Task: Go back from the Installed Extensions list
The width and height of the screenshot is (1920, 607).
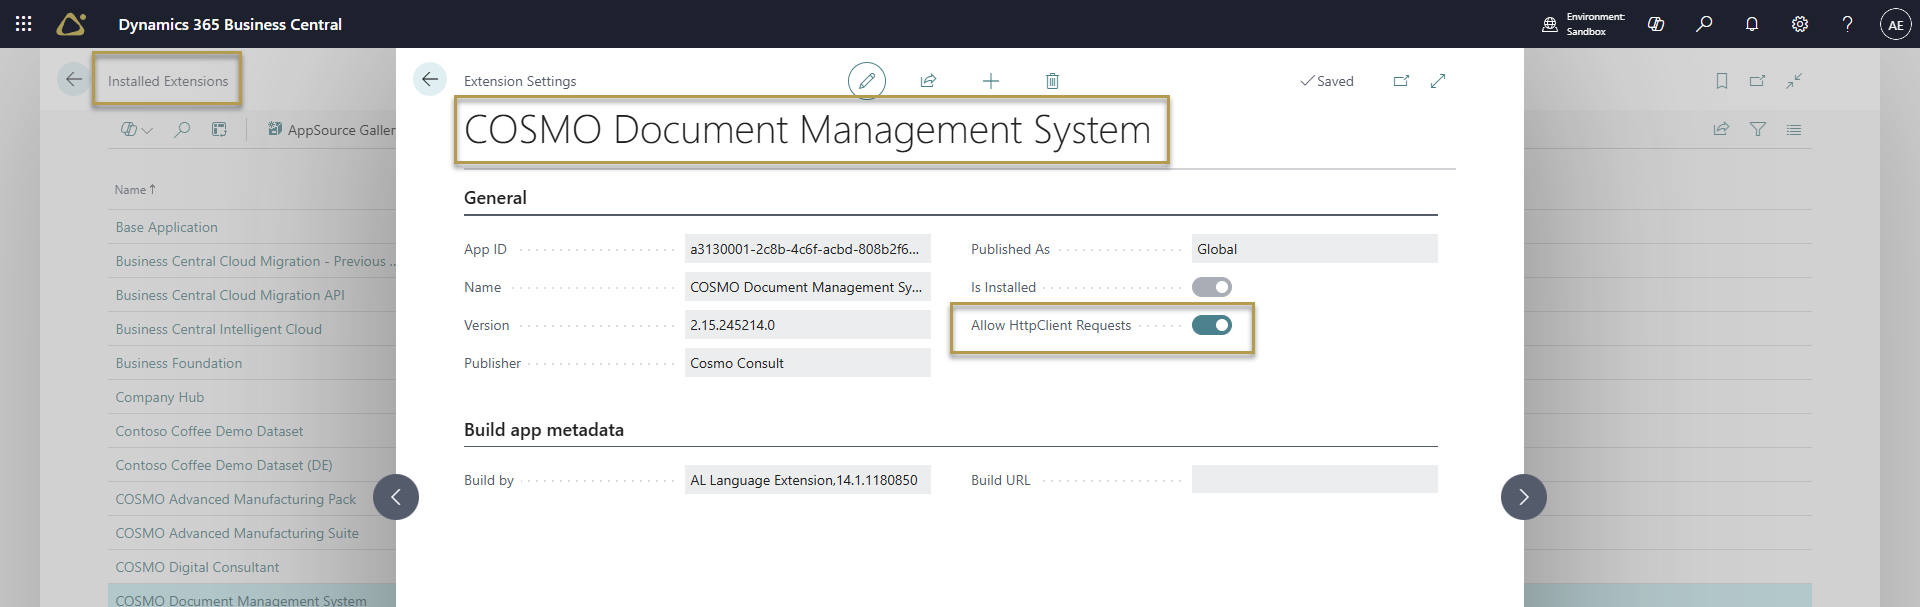Action: click(74, 79)
